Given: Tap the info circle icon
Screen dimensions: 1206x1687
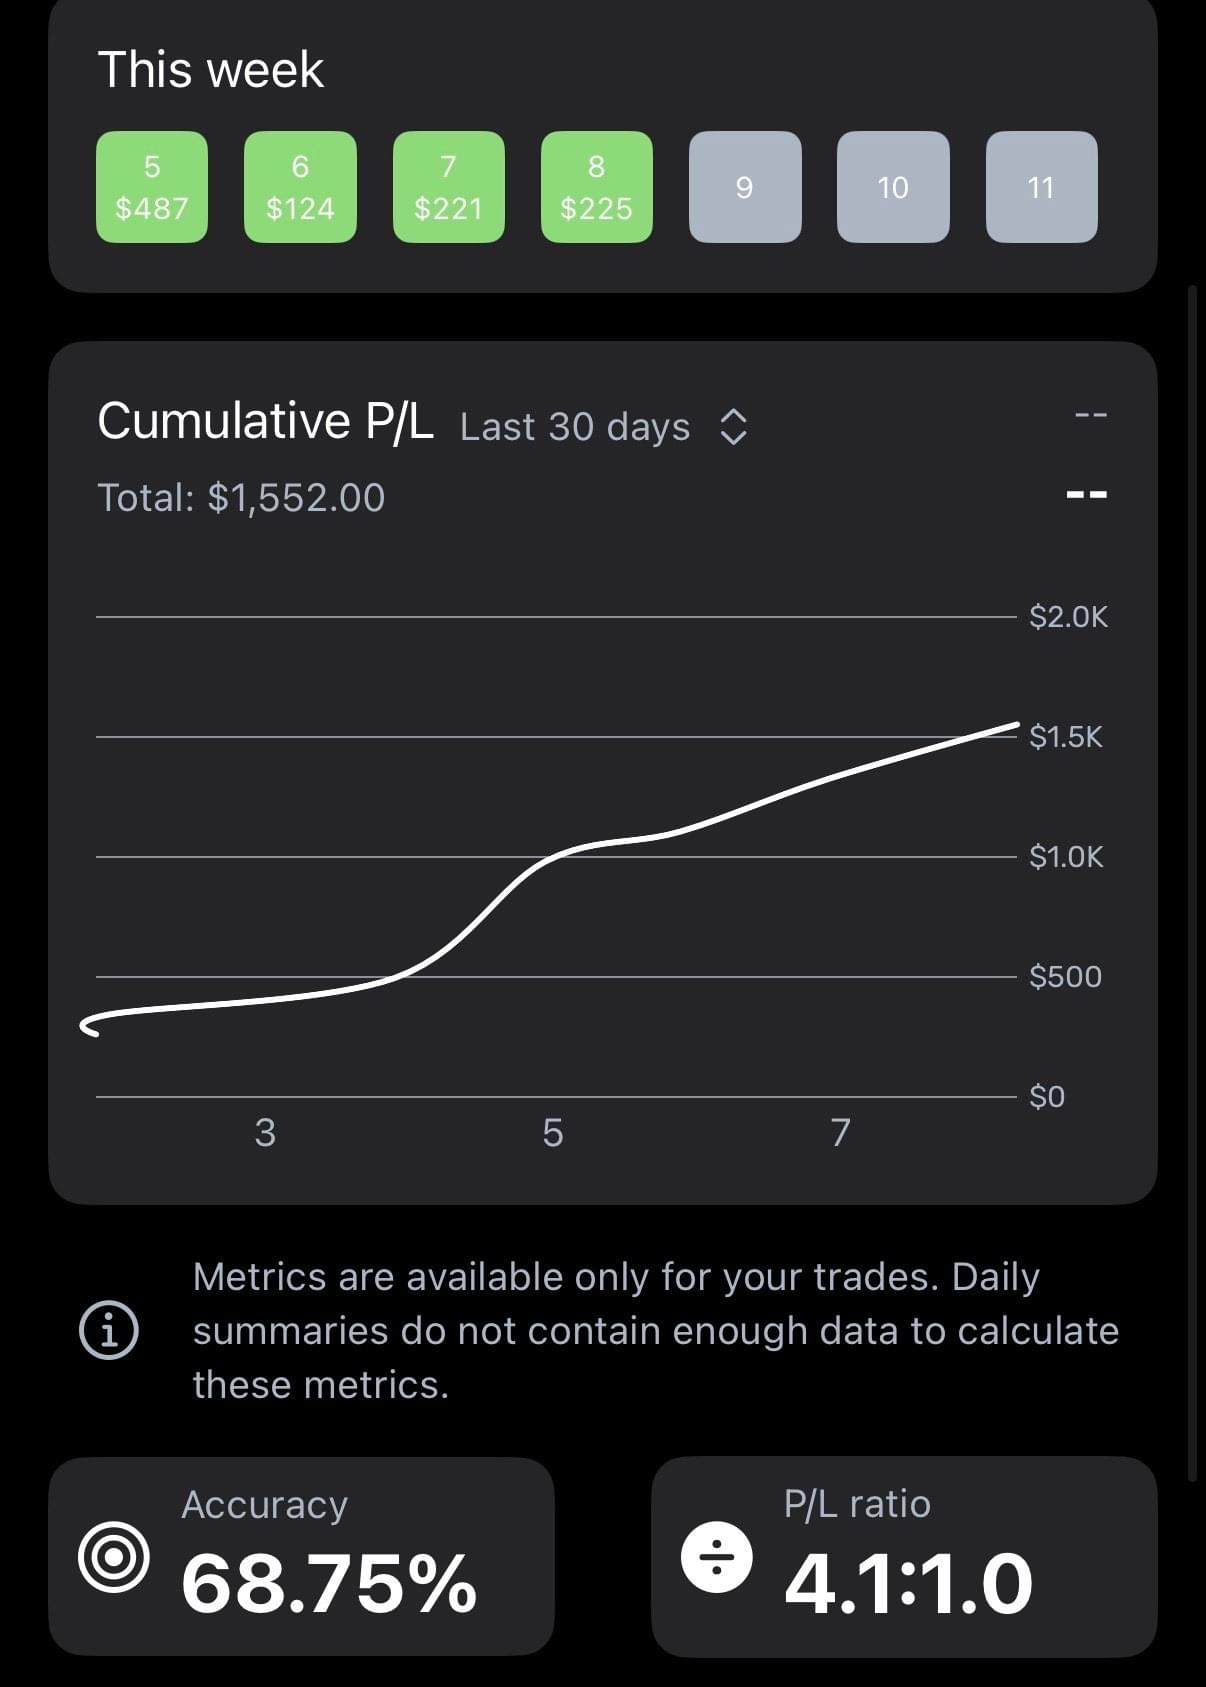Looking at the screenshot, I should [109, 1330].
